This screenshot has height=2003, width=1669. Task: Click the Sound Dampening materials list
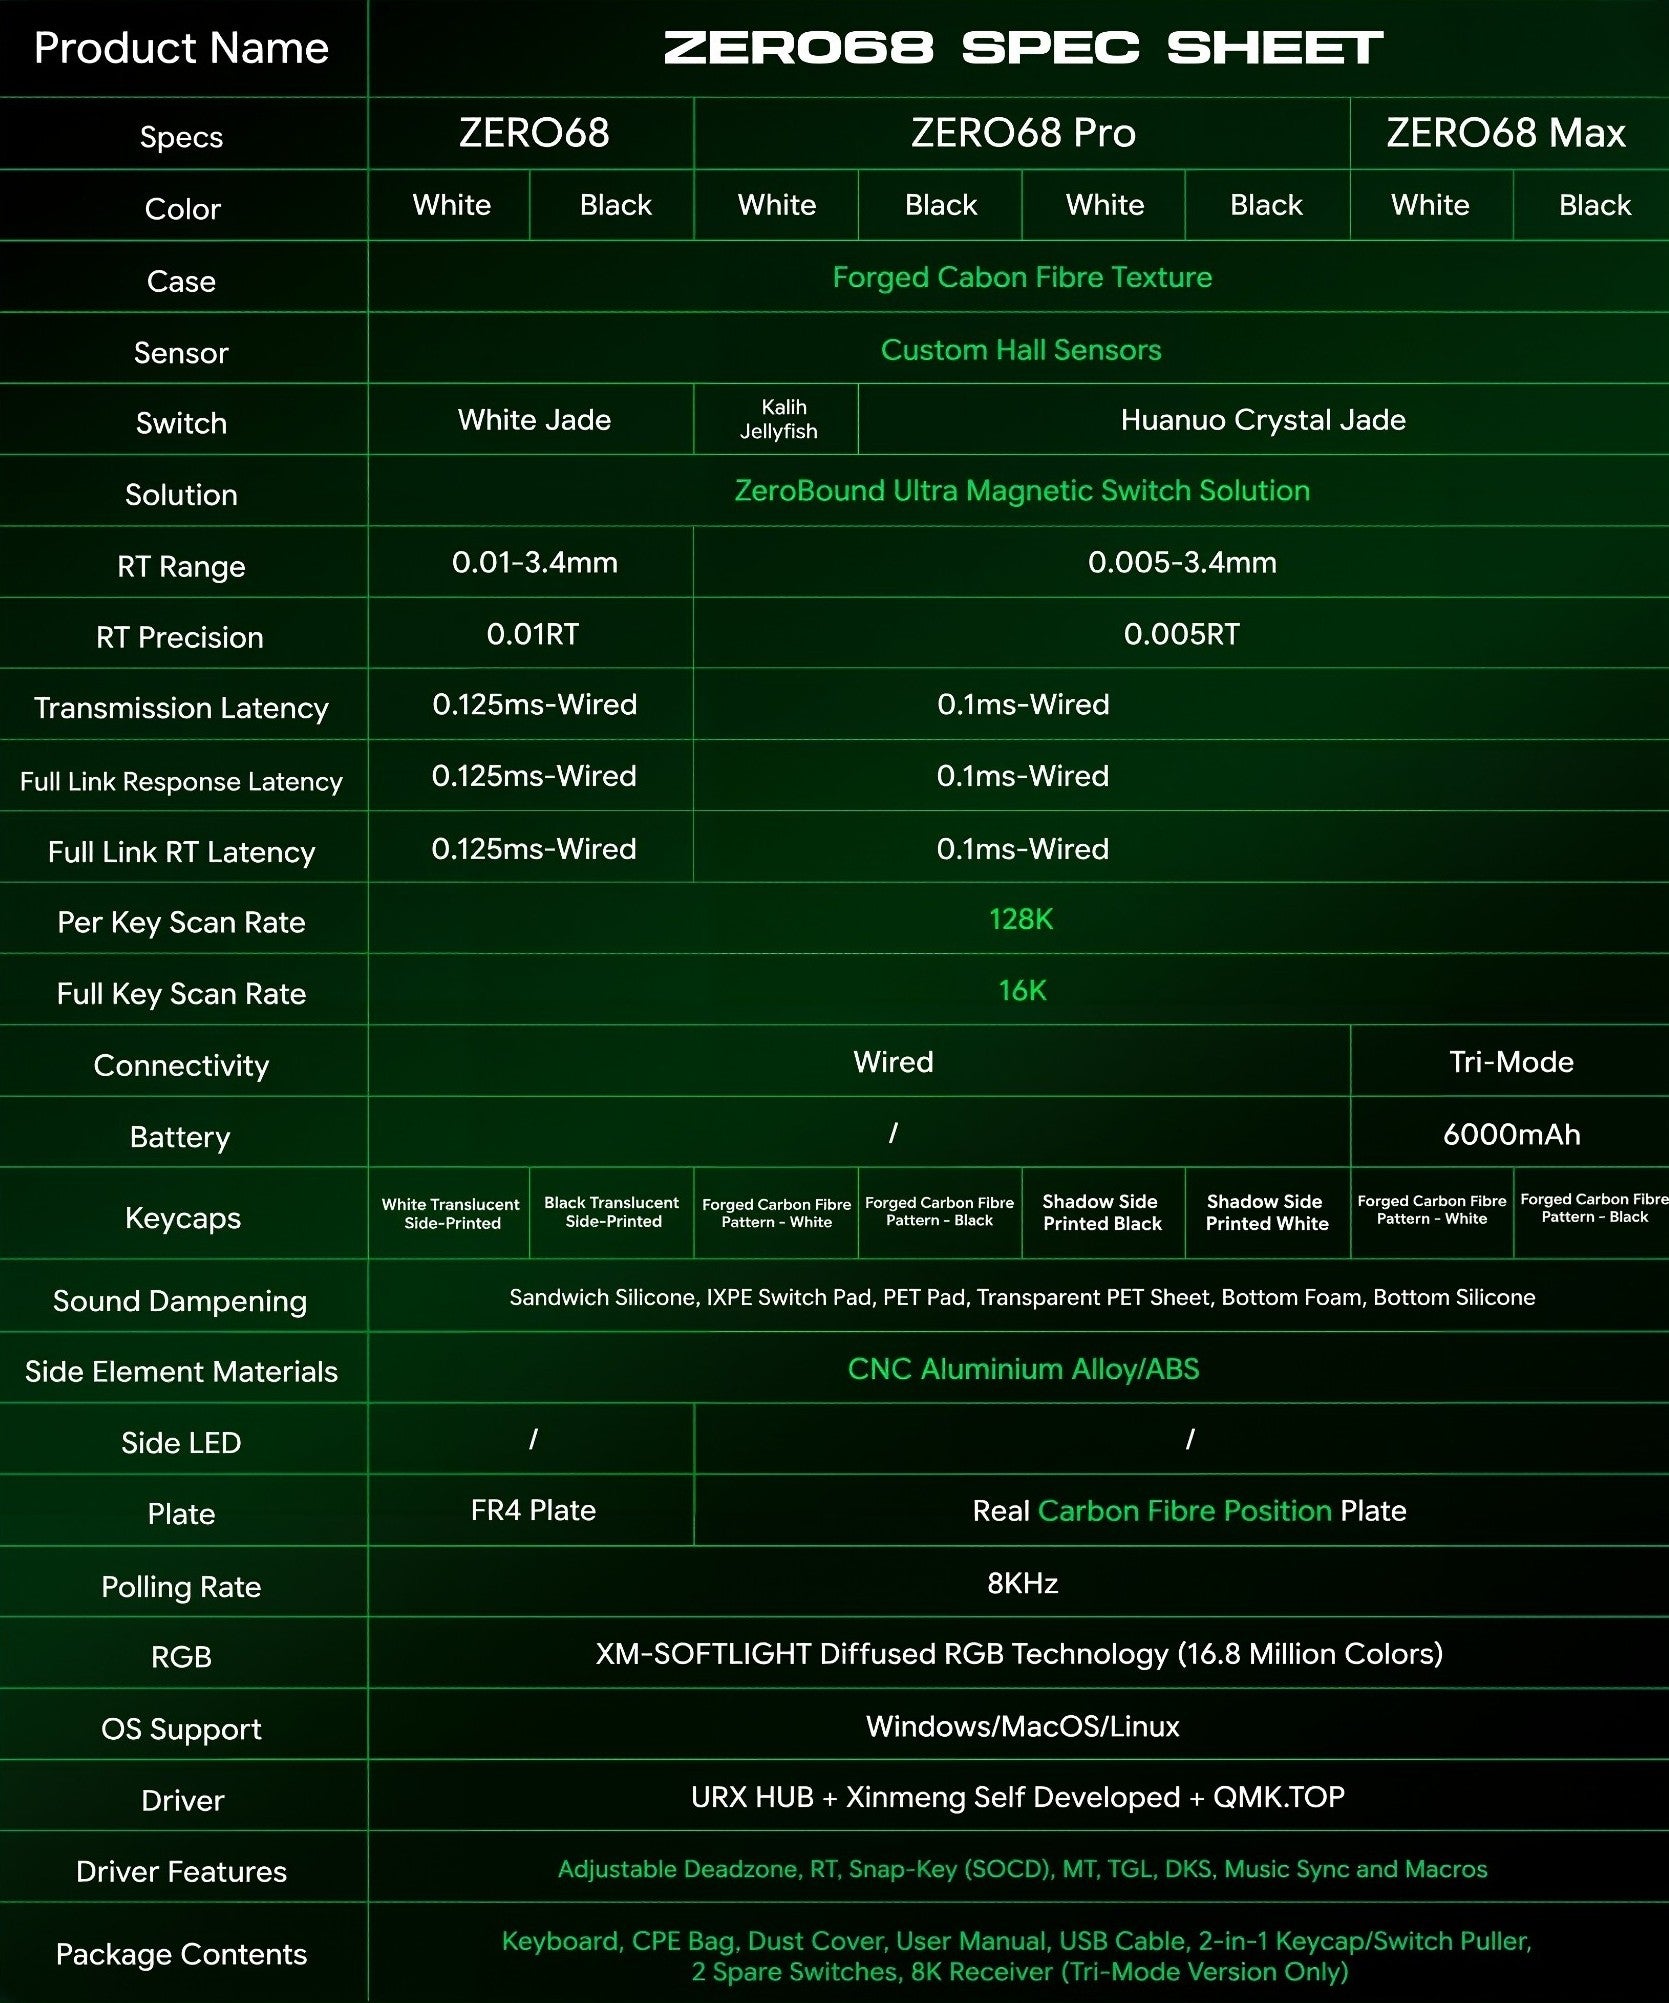point(1022,1297)
